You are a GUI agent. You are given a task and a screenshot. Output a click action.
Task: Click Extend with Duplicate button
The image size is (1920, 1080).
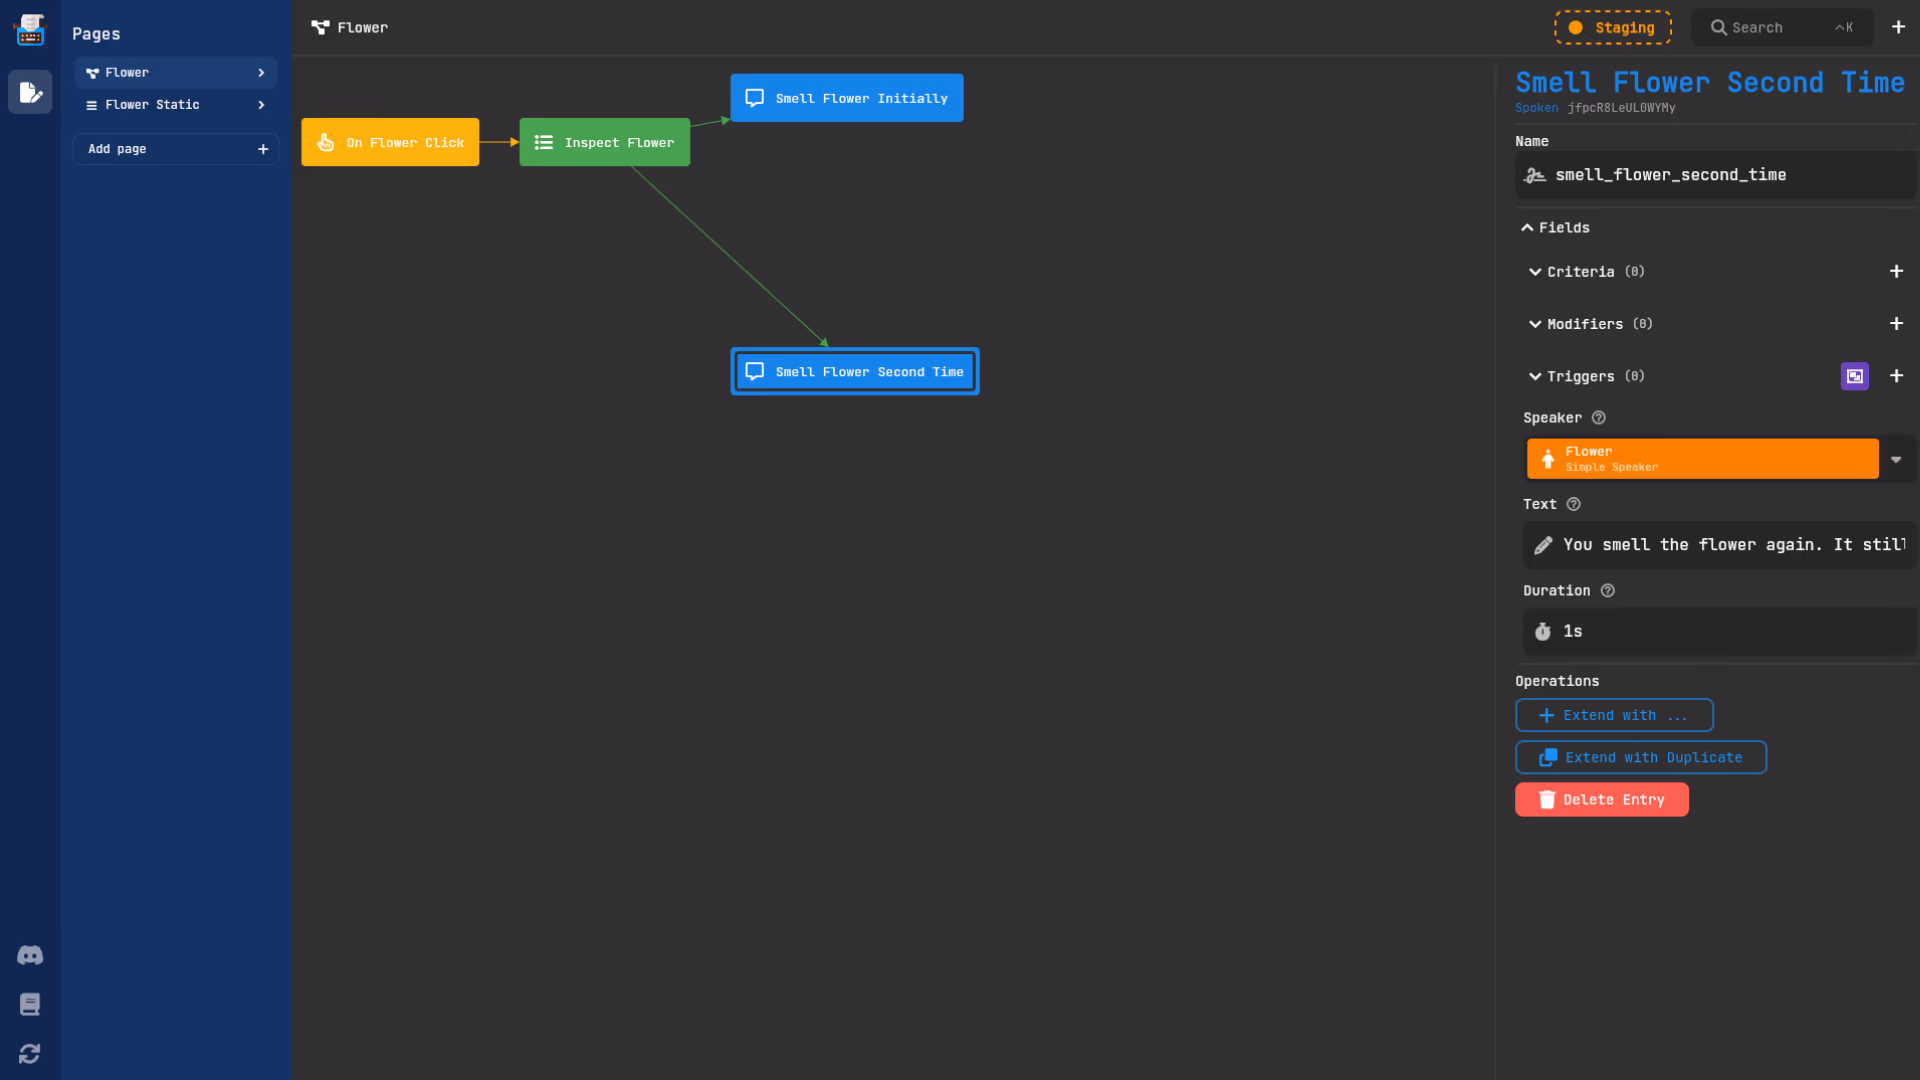[x=1640, y=758]
